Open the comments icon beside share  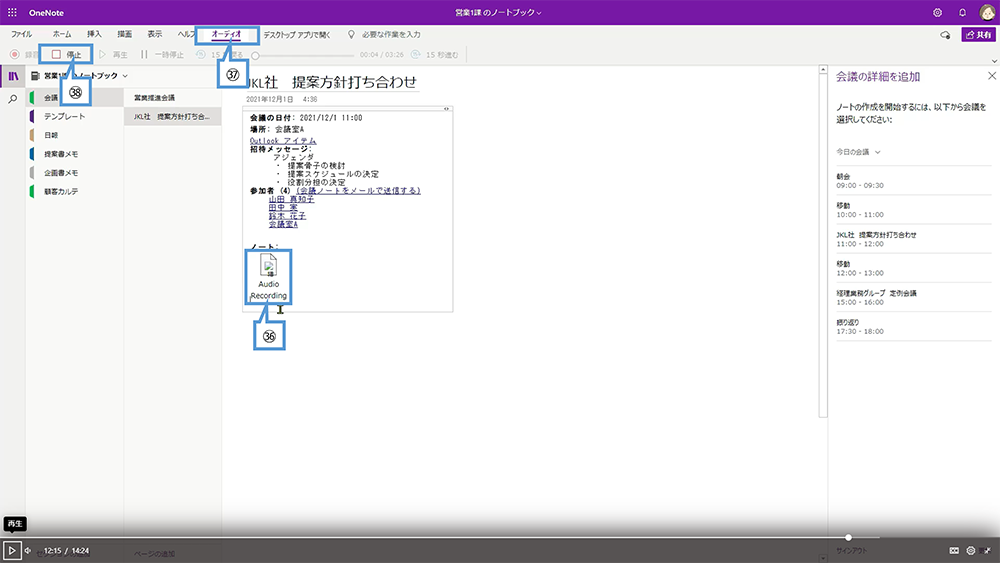945,35
